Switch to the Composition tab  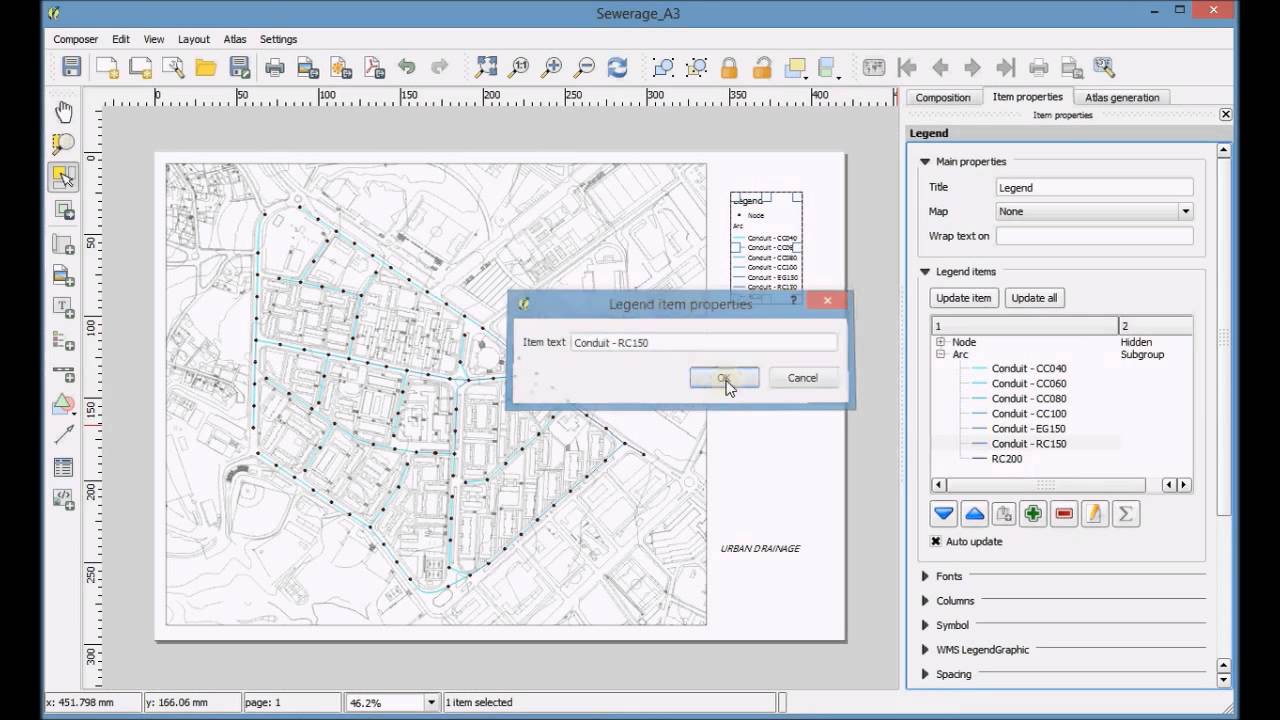(943, 97)
